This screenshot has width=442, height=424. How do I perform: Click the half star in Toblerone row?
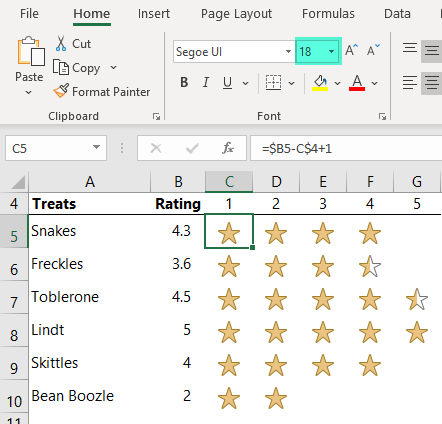(417, 299)
